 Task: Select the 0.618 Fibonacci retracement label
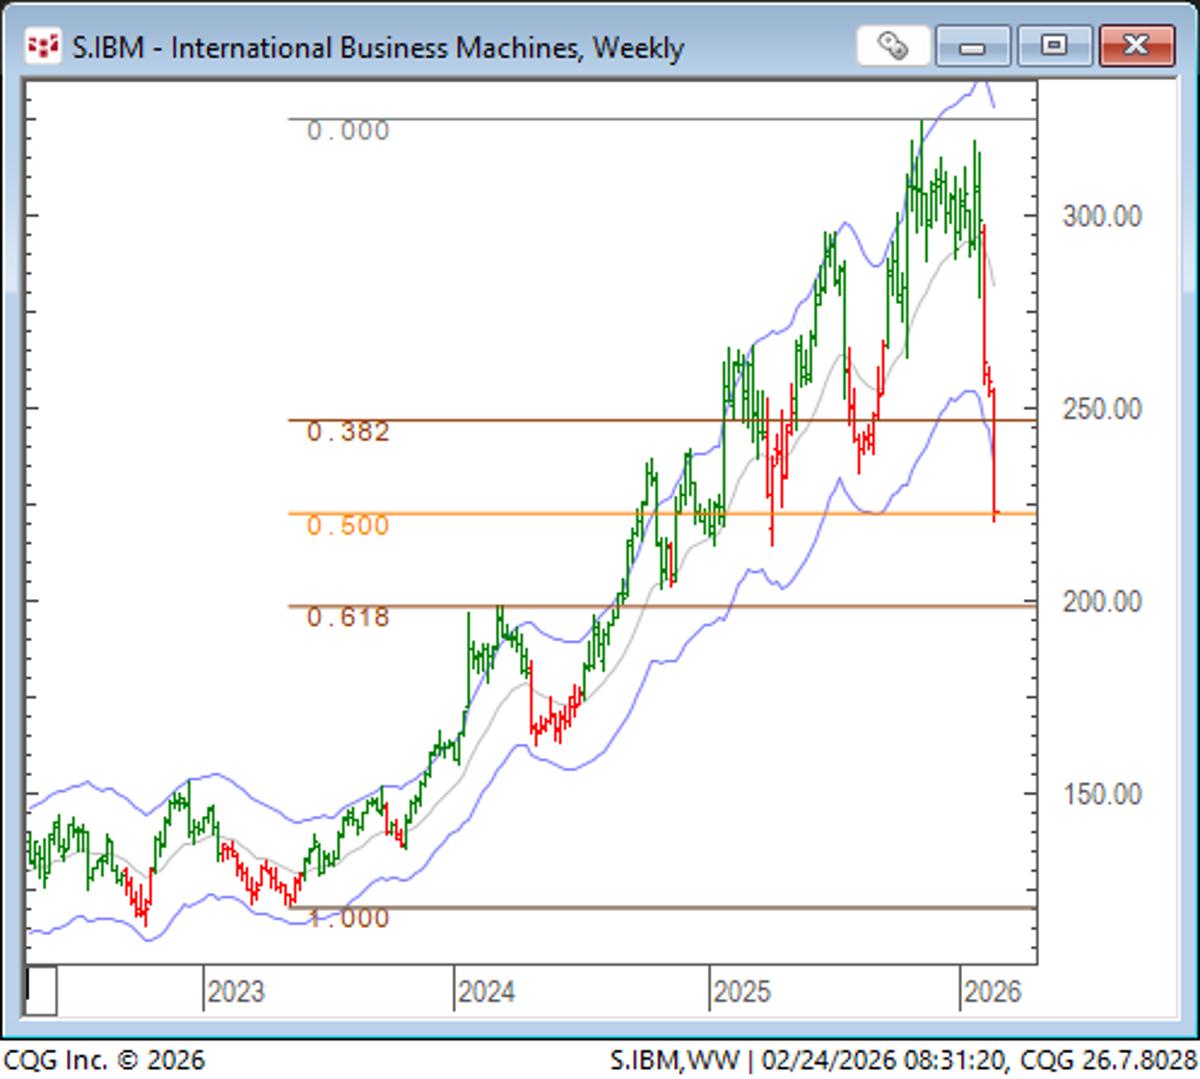click(348, 617)
